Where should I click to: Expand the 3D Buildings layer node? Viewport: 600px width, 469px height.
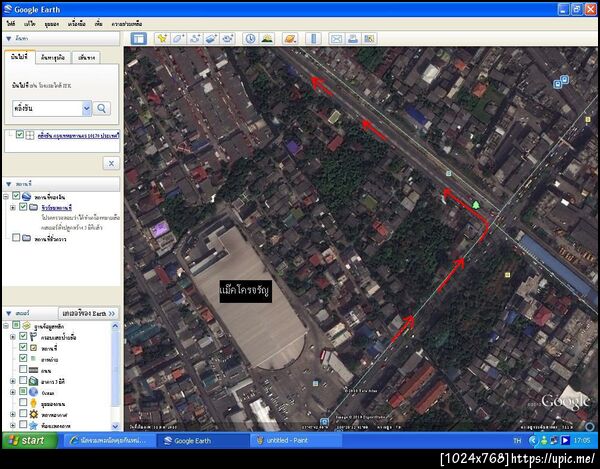coord(13,381)
